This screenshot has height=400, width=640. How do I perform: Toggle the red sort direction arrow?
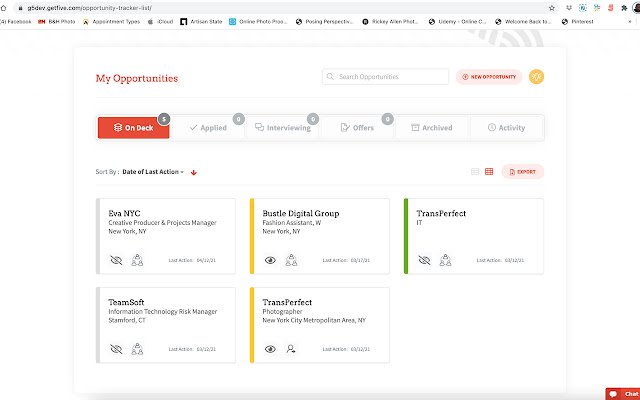pos(194,173)
